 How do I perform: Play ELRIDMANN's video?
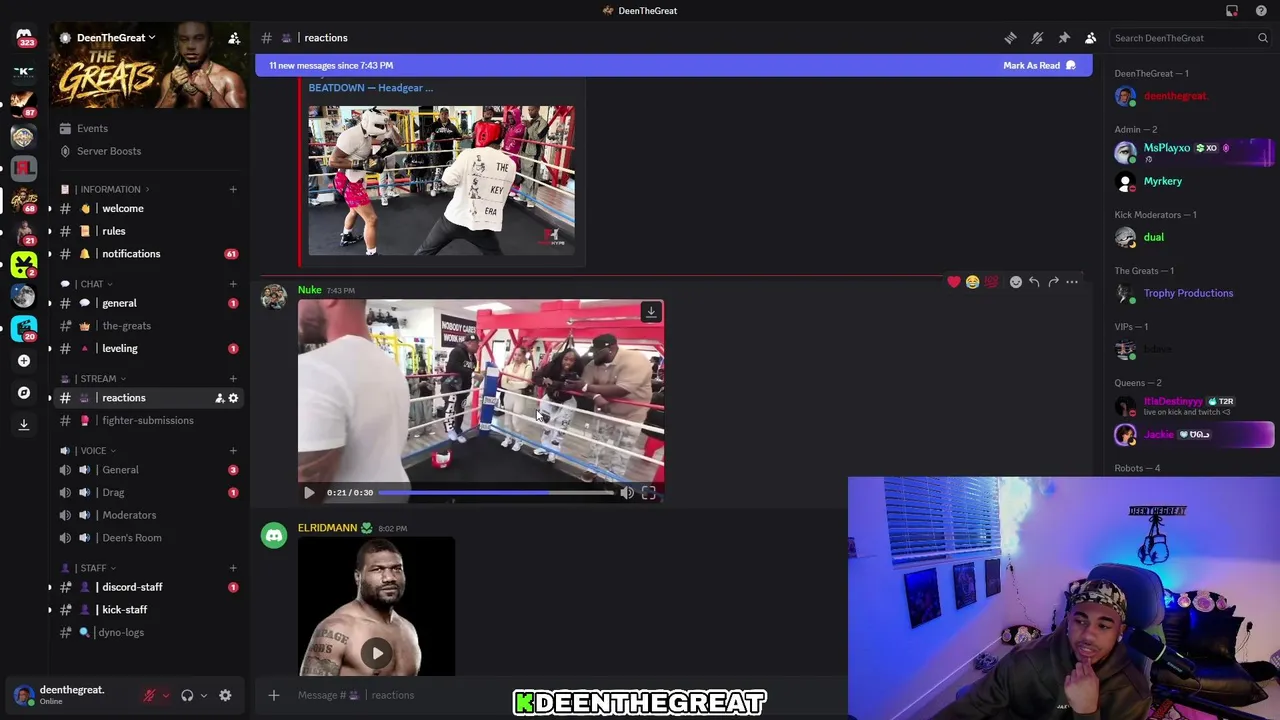coord(377,653)
